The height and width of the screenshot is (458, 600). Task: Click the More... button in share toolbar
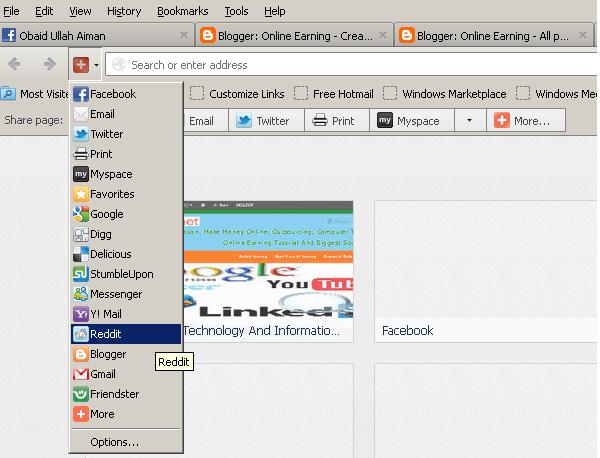click(x=526, y=121)
